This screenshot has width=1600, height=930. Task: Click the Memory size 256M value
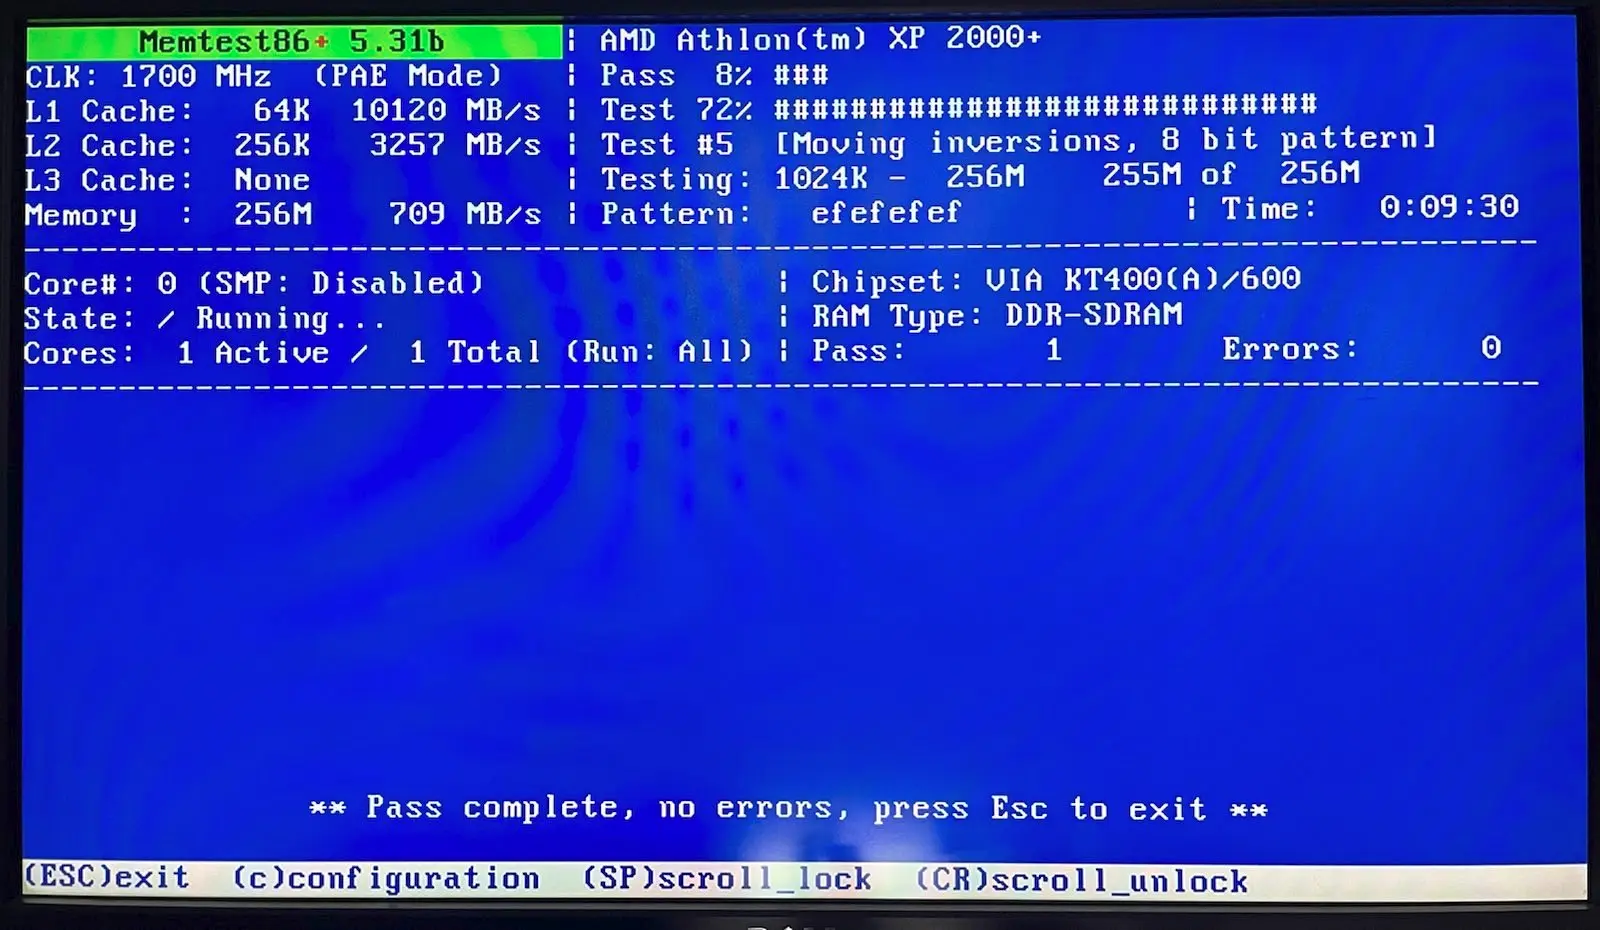point(273,214)
